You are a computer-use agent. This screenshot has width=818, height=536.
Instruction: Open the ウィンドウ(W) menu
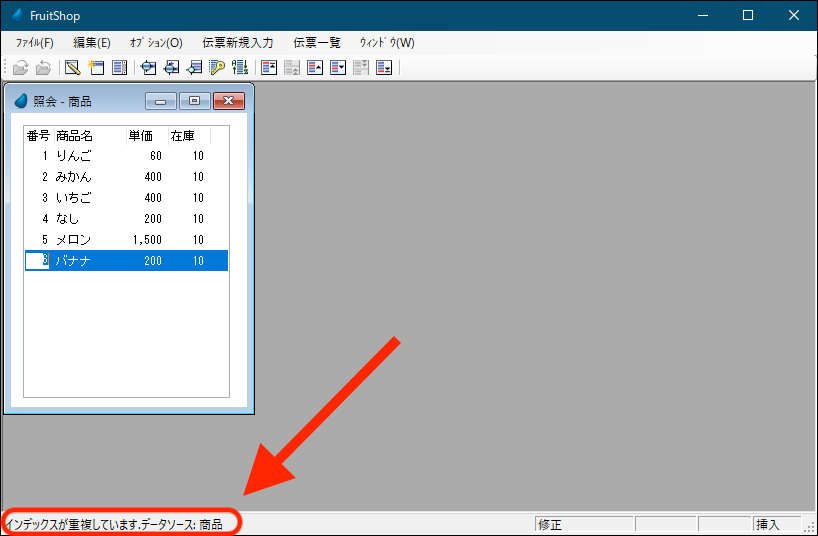[x=387, y=43]
